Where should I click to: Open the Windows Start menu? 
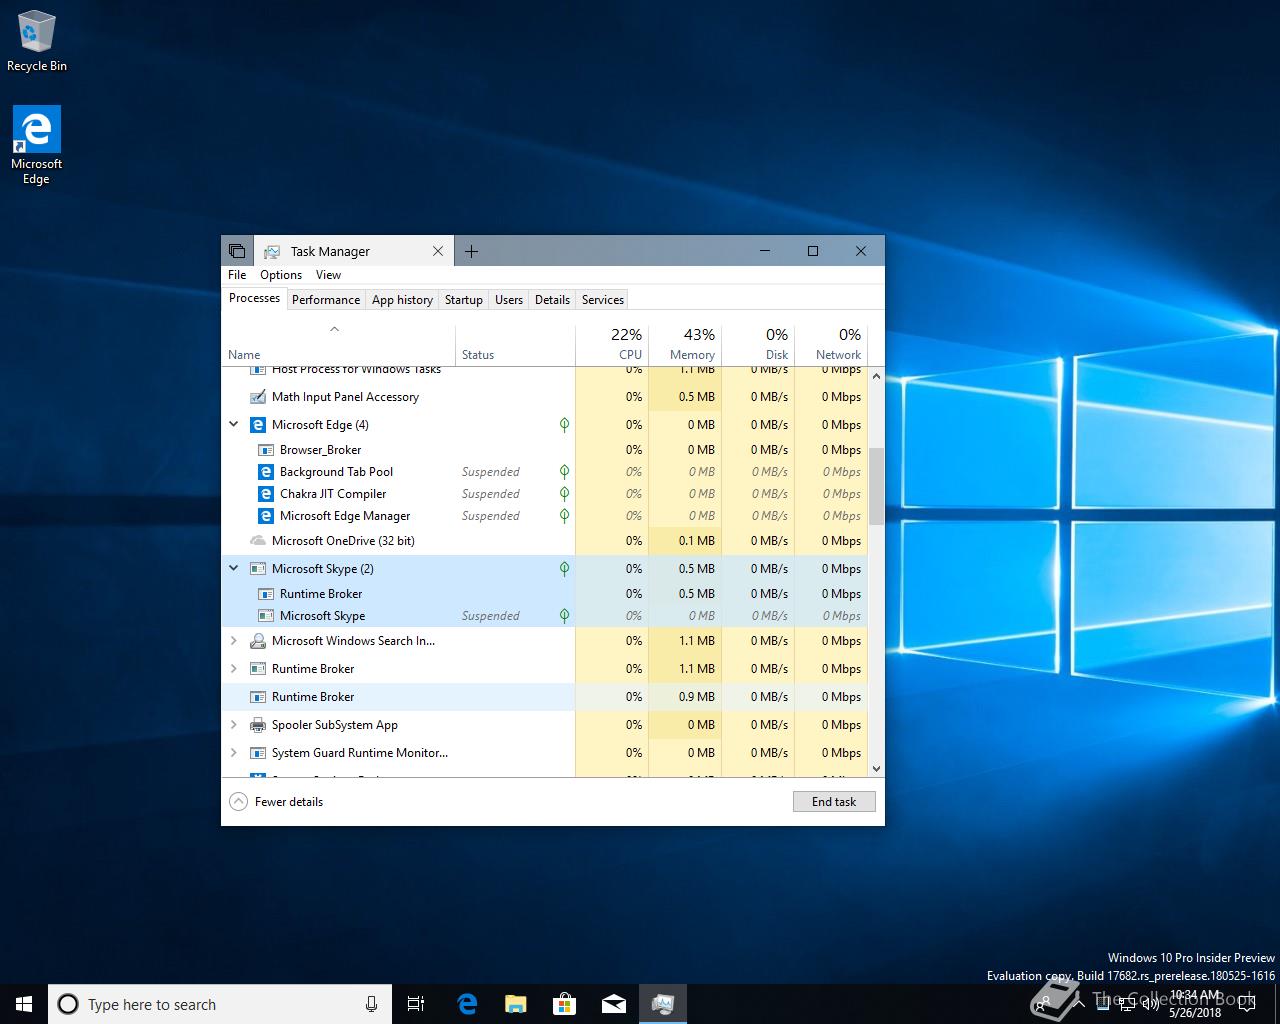click(x=24, y=1004)
